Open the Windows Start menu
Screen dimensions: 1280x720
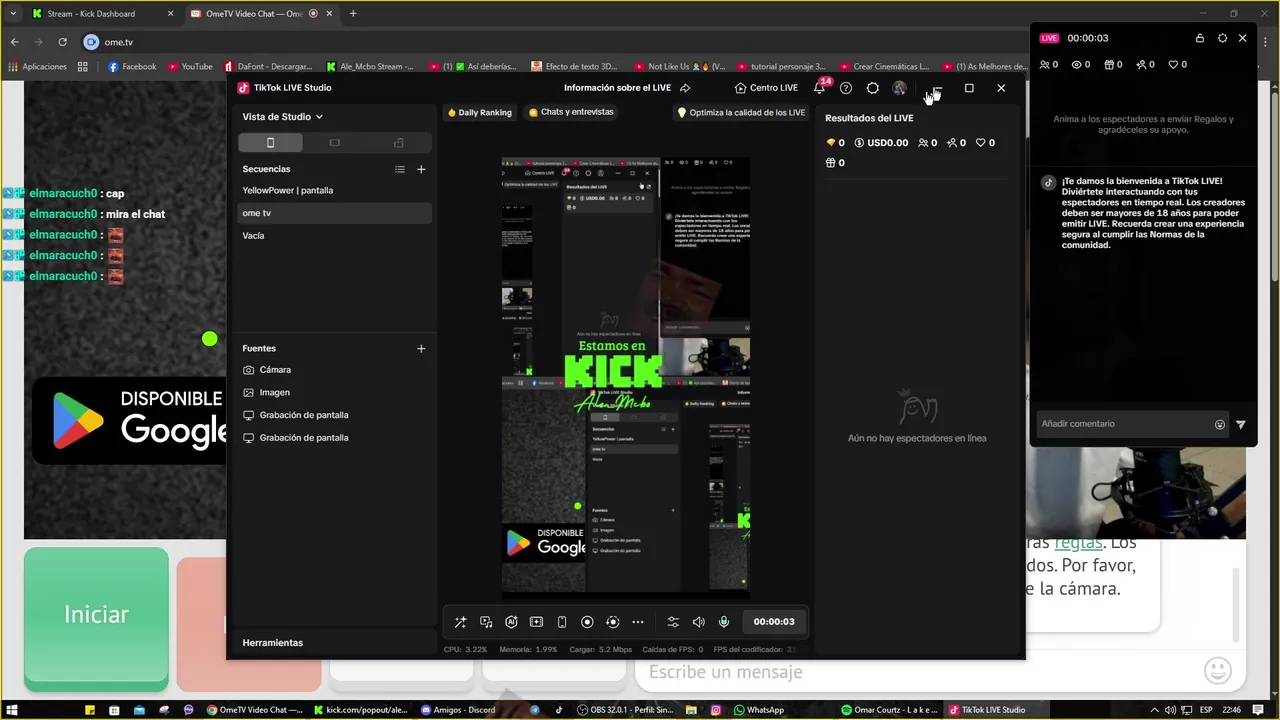pos(13,710)
